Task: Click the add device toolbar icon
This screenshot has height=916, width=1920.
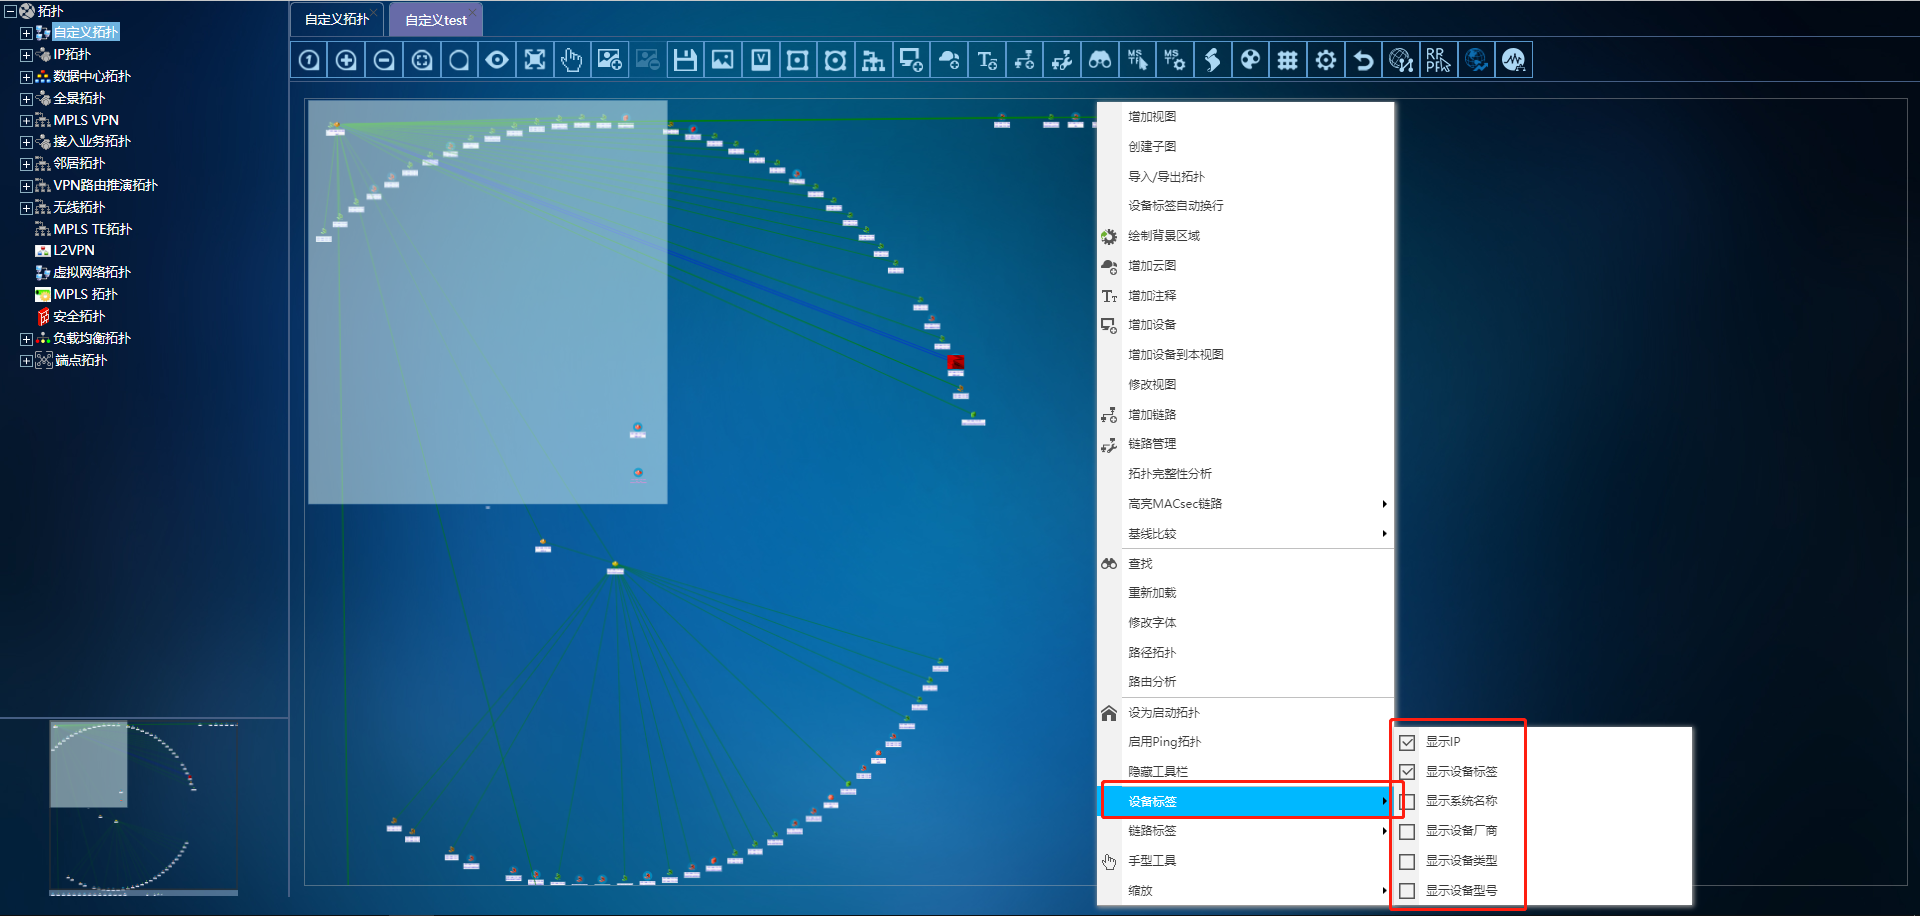Action: 911,60
